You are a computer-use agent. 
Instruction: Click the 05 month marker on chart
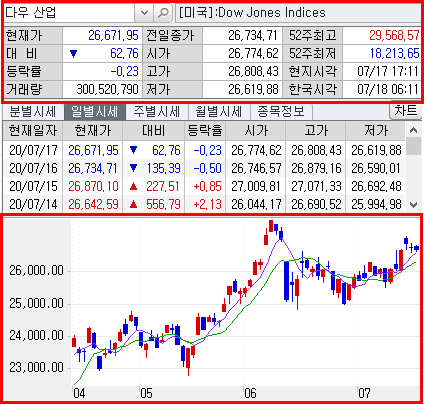coord(146,394)
